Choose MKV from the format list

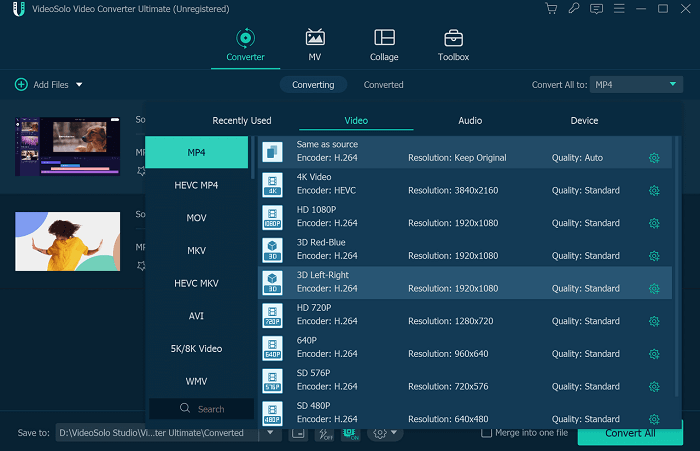196,251
